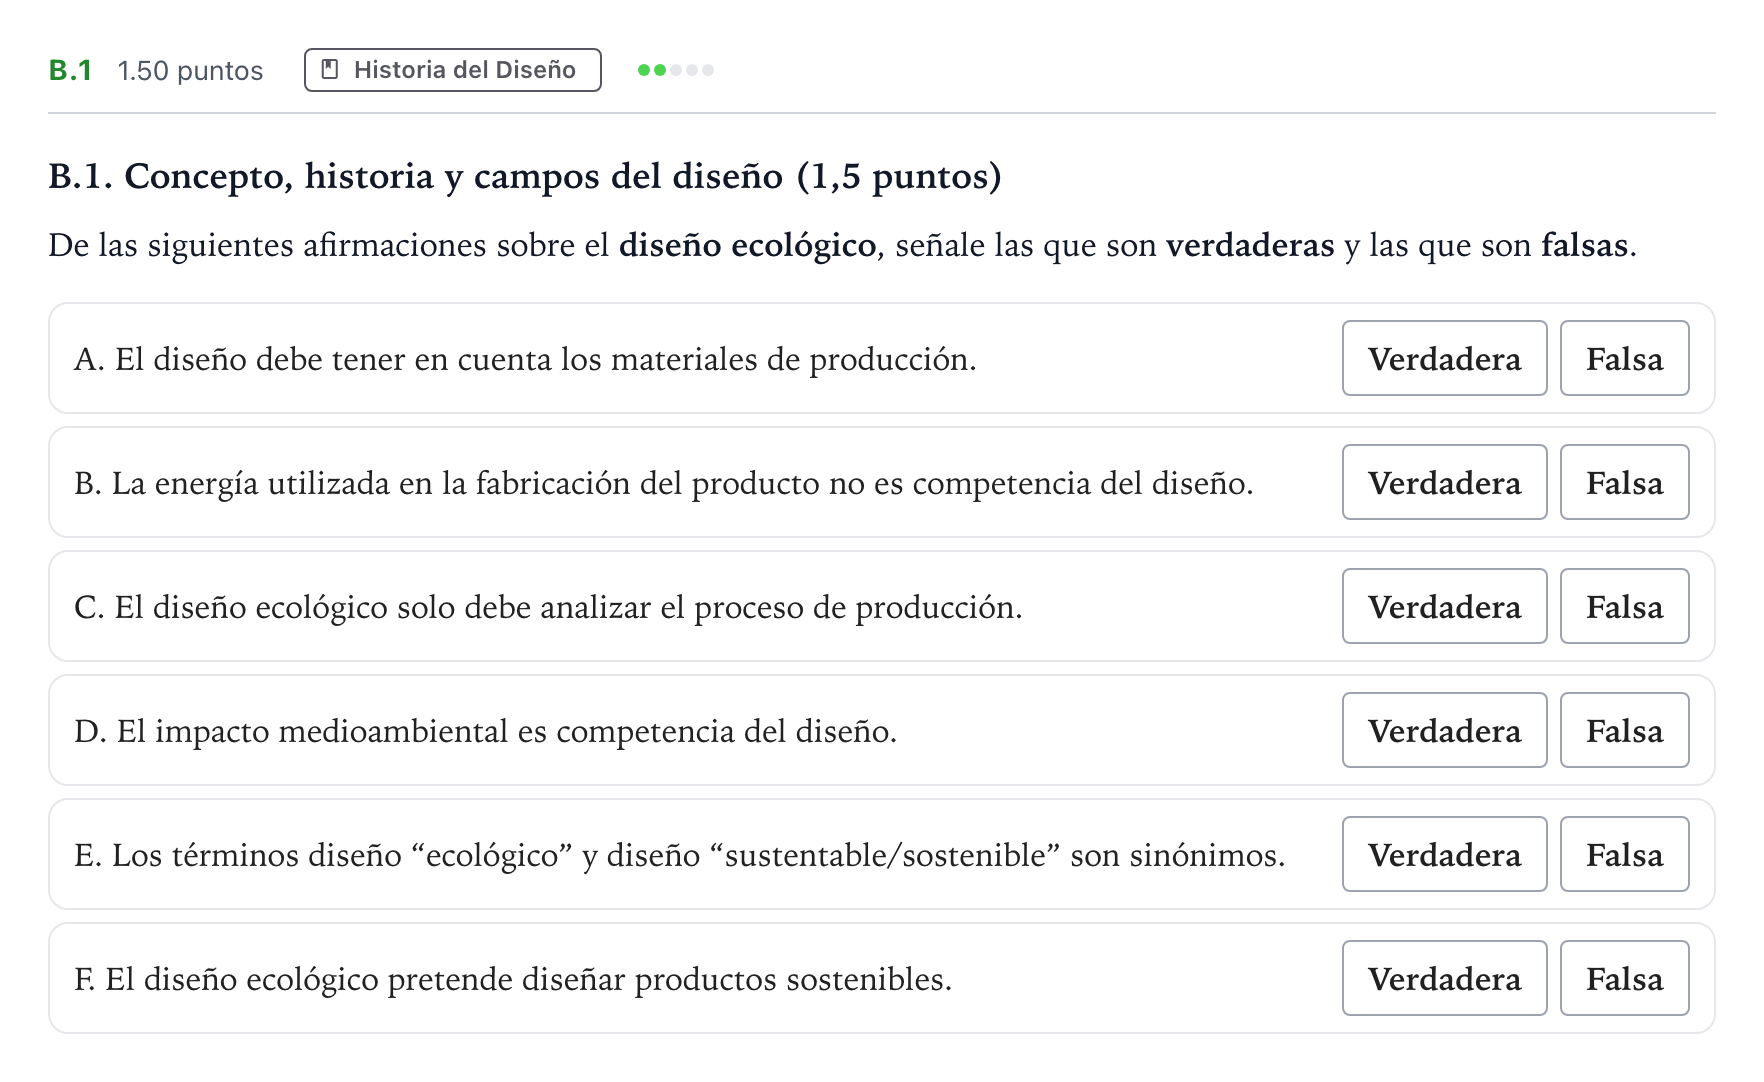
Task: Select Verdadera for statement D on impacto medioambiental
Action: coord(1444,730)
